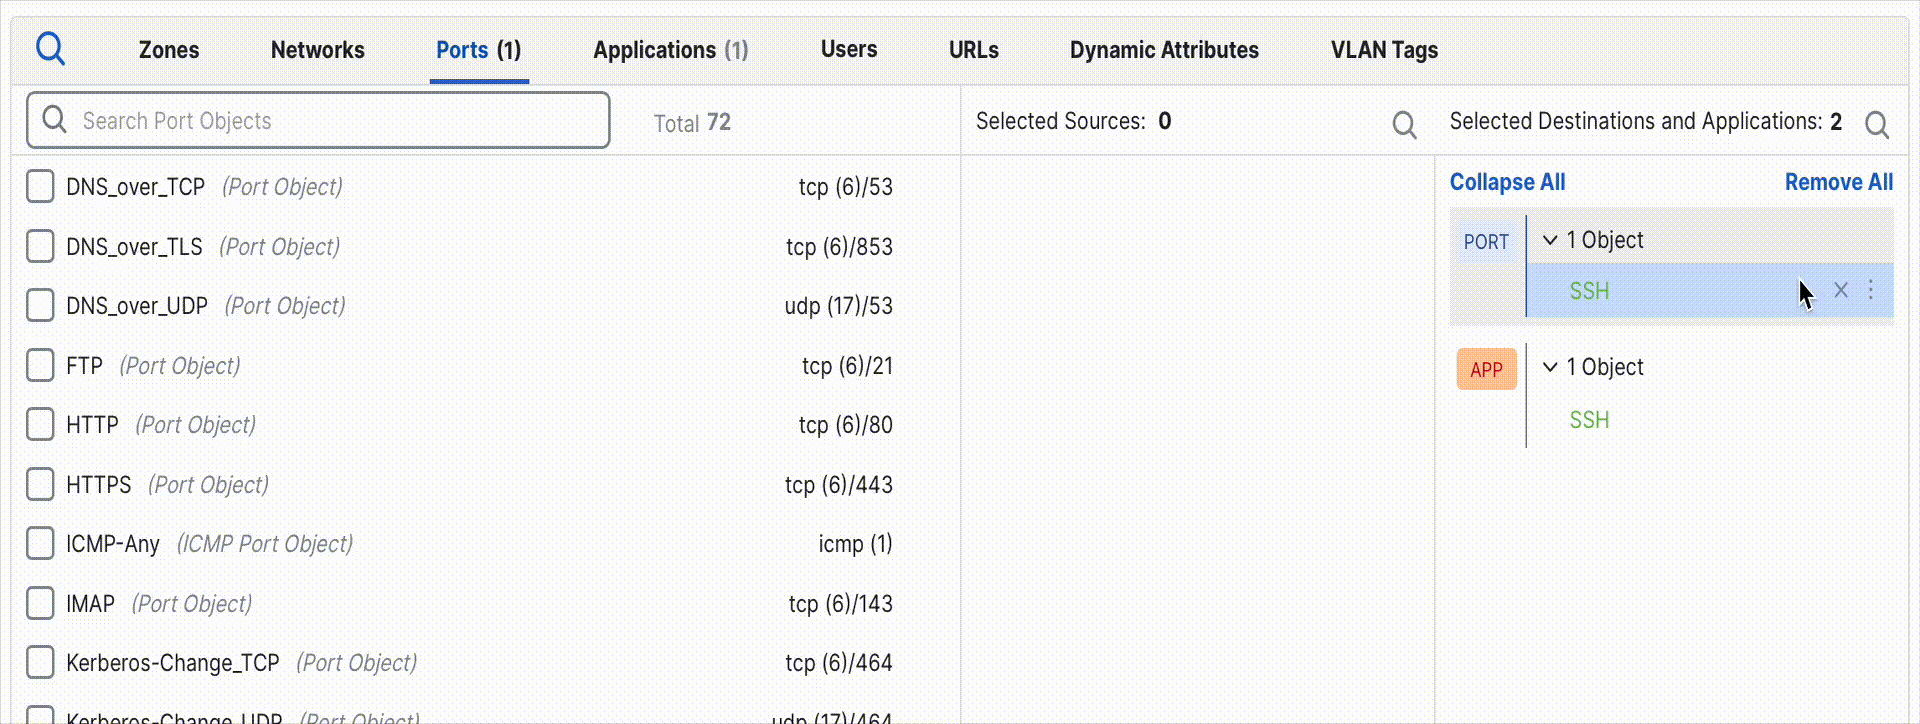This screenshot has width=1920, height=724.
Task: Click the FTP object name
Action: coord(84,366)
